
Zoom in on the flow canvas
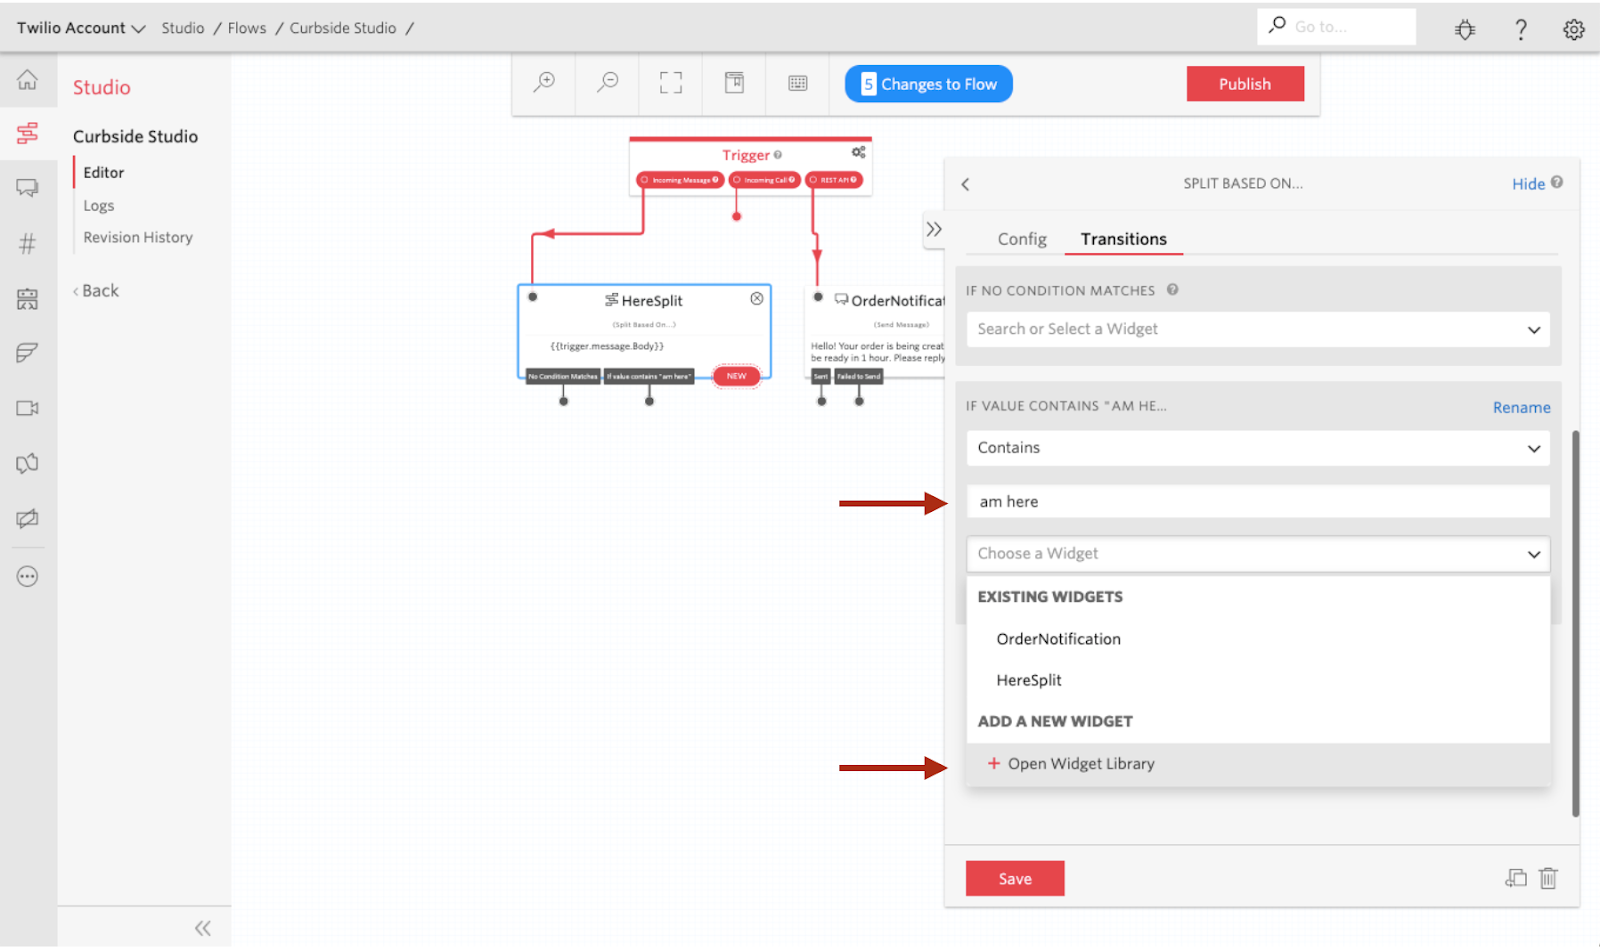(x=544, y=83)
